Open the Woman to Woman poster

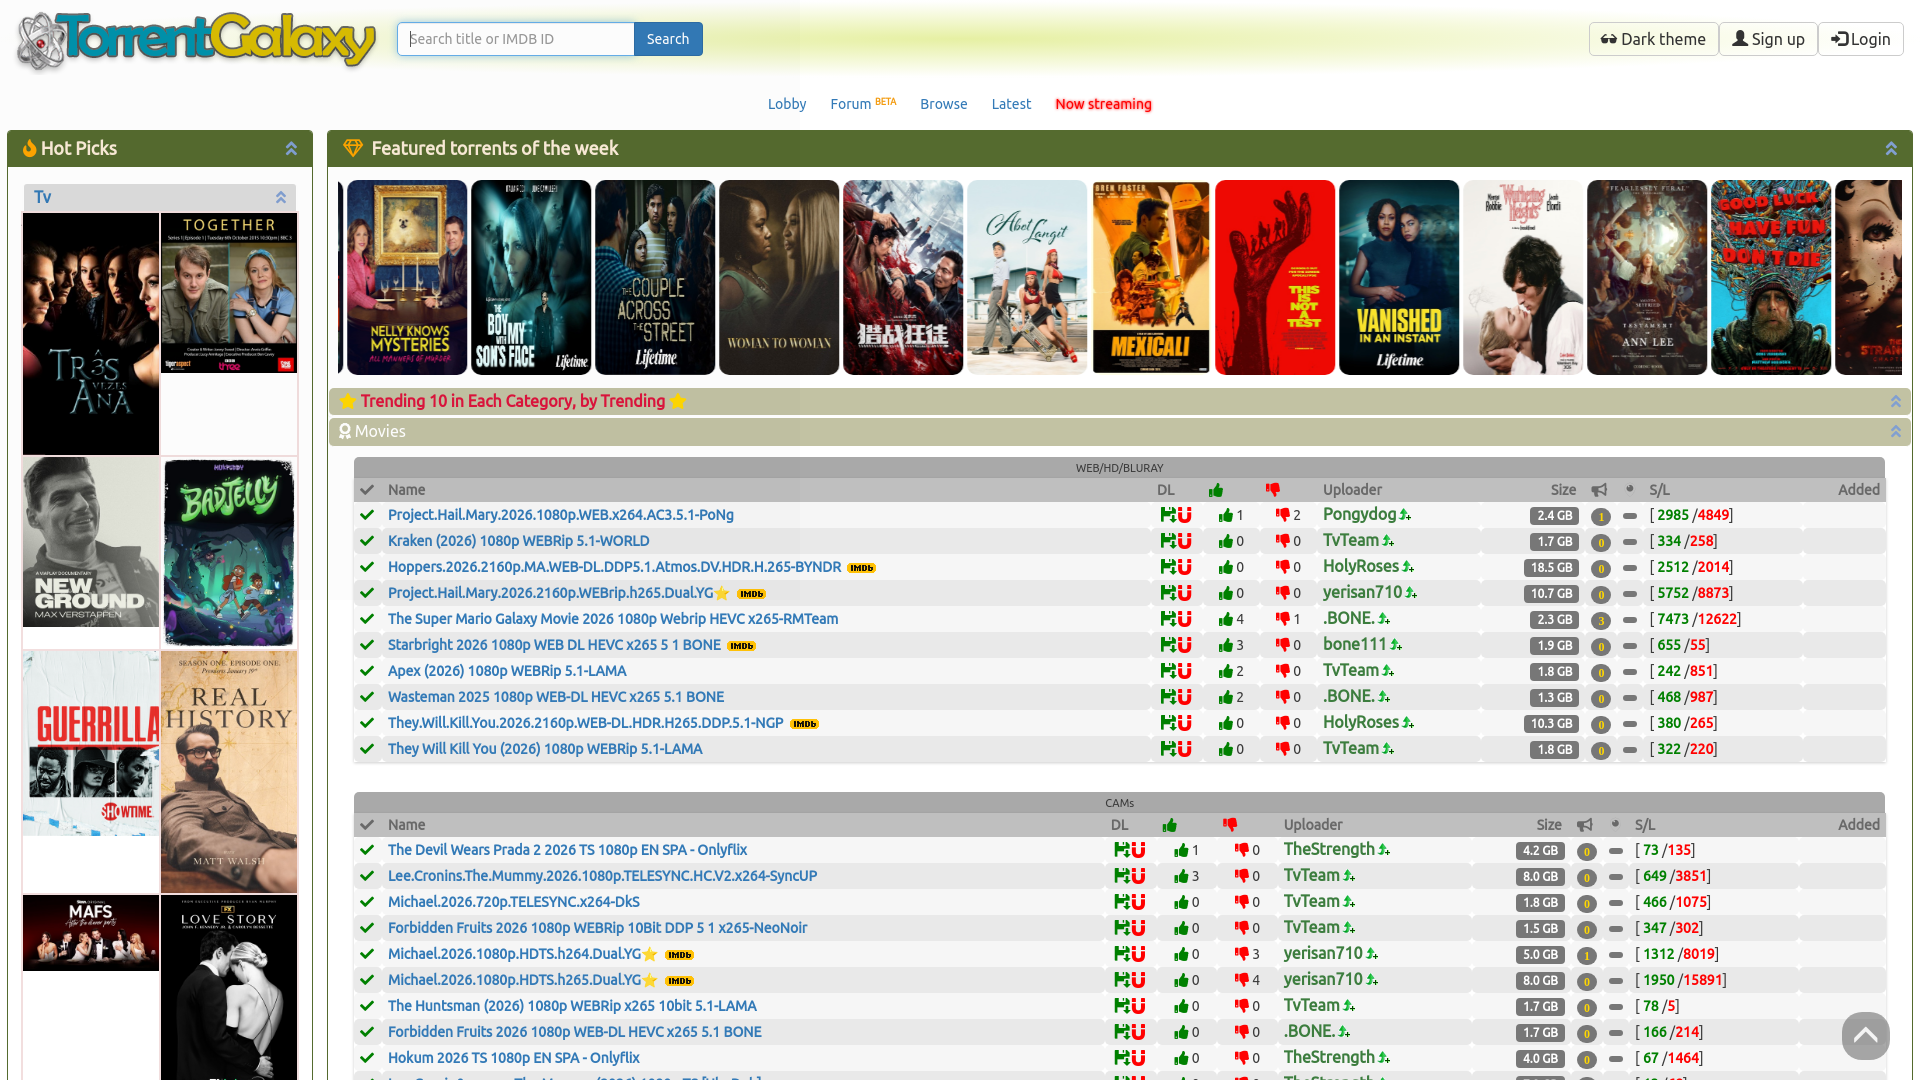point(779,277)
